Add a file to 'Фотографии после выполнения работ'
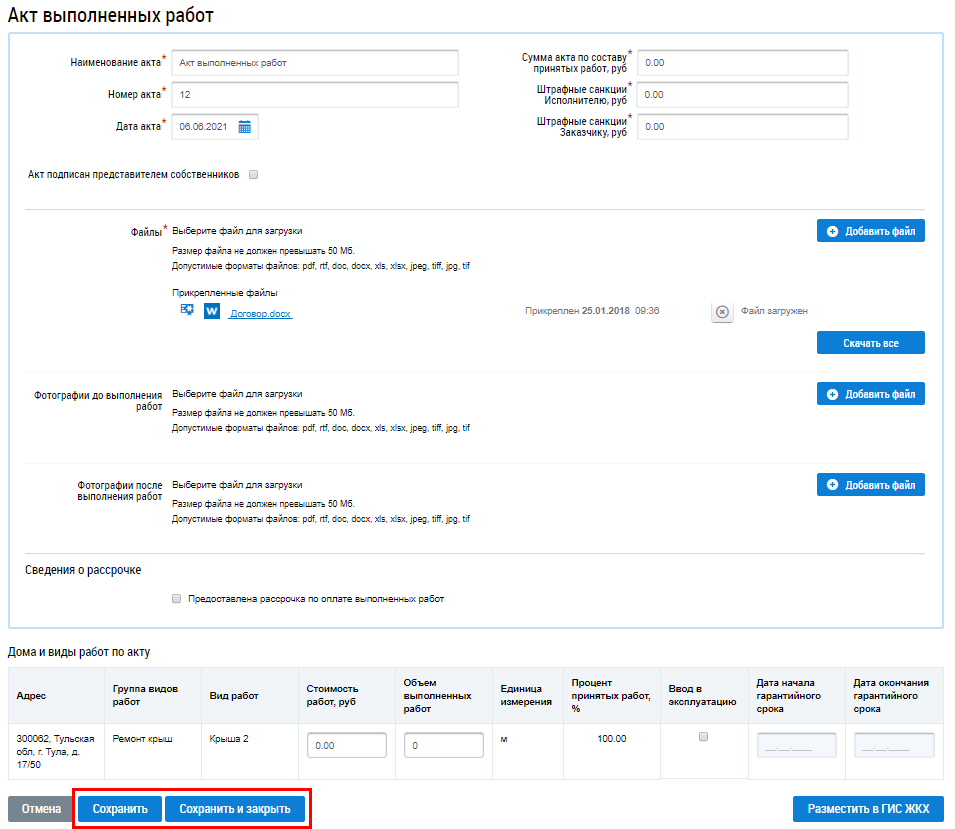Viewport: 955px width, 829px height. (x=870, y=485)
